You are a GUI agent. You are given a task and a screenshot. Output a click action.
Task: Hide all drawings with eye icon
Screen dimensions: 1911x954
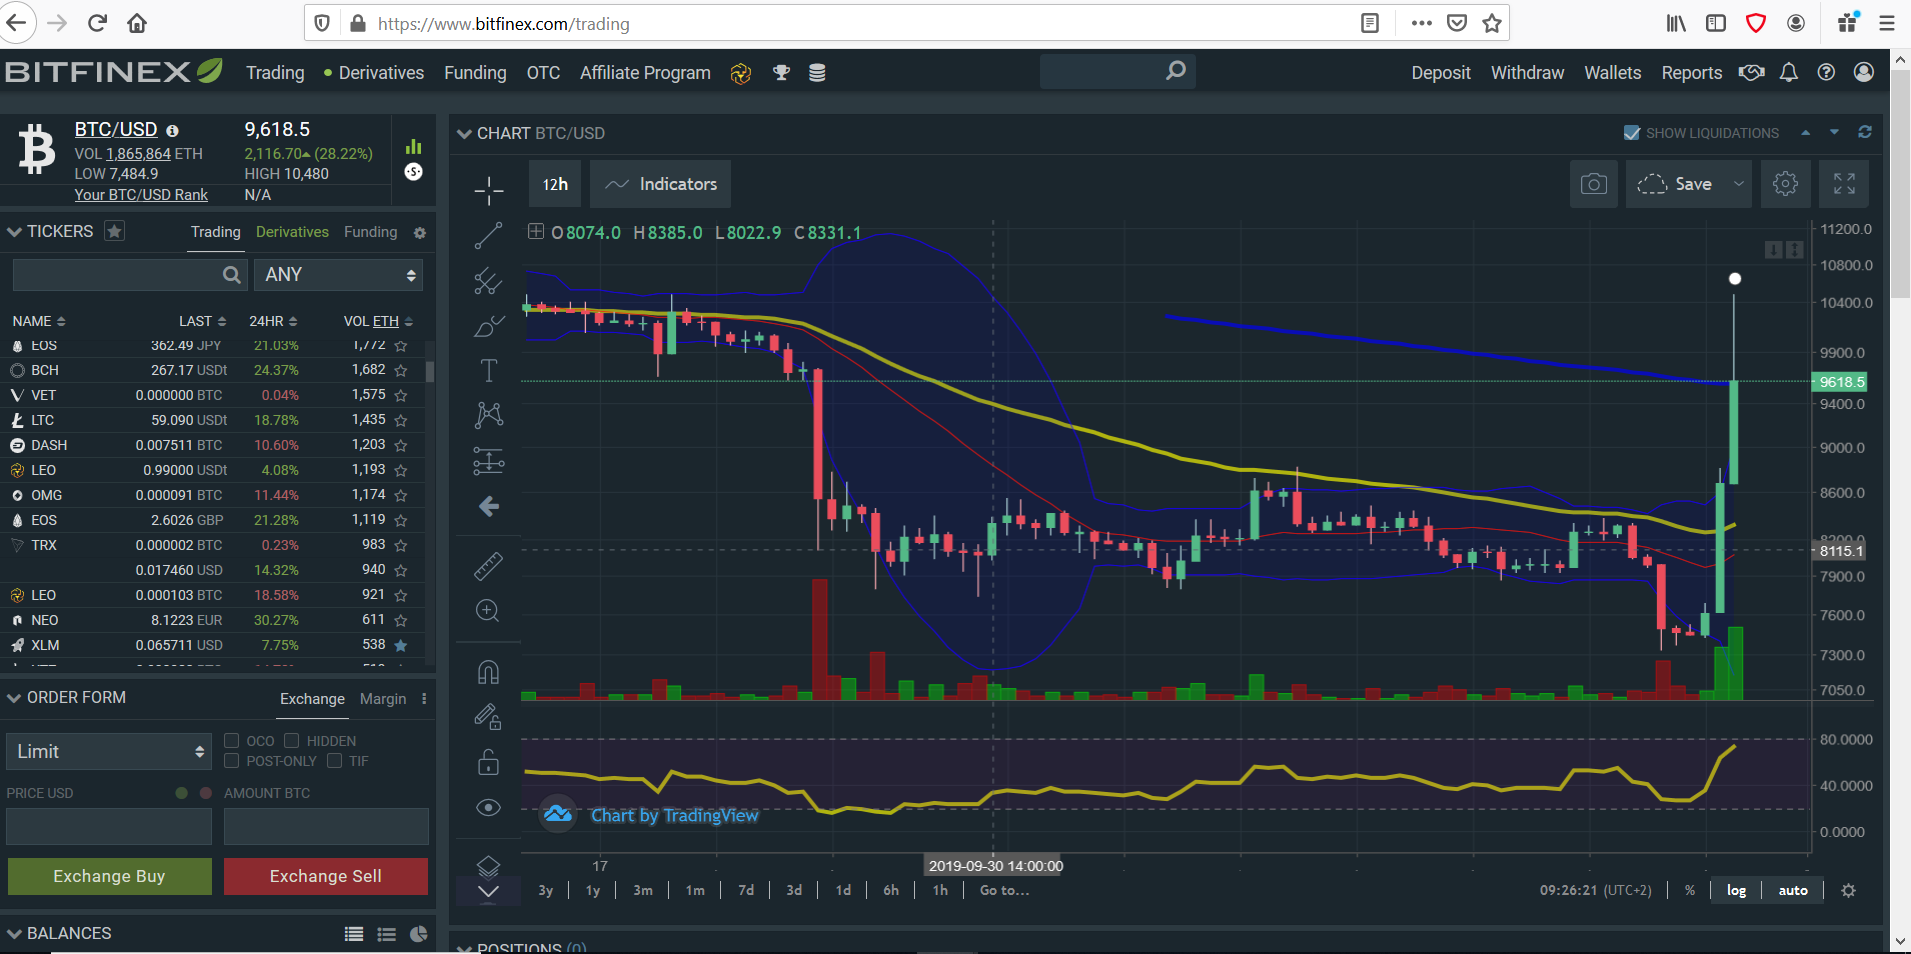click(x=488, y=808)
